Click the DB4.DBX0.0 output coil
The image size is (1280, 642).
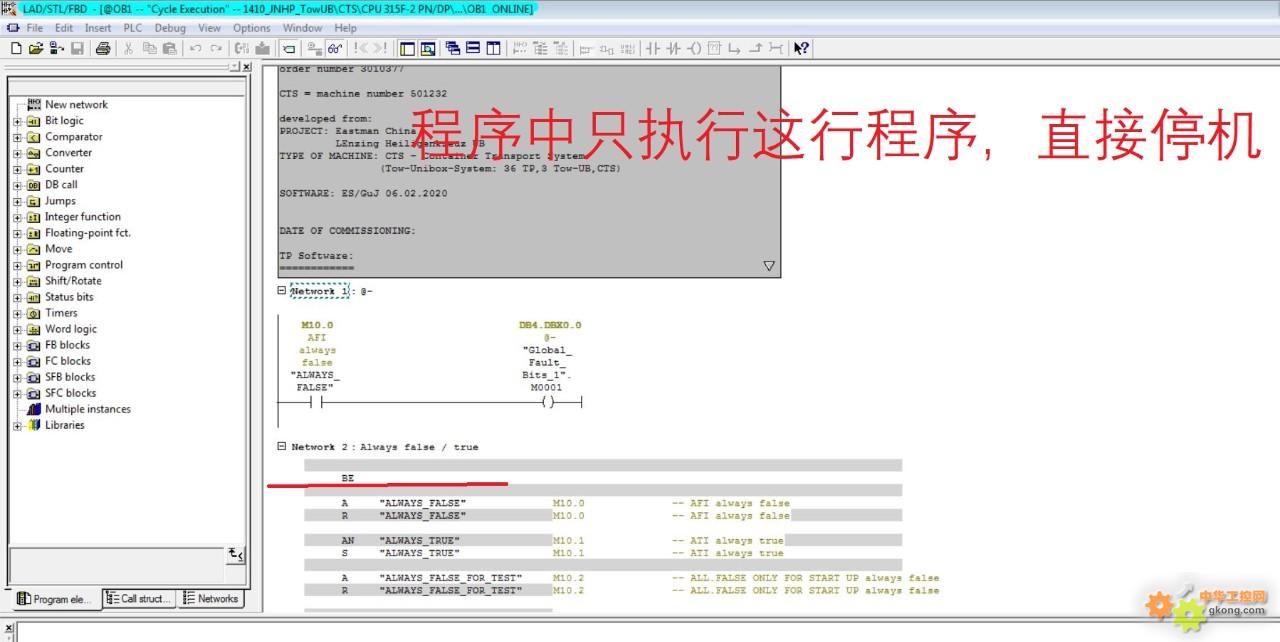pos(547,402)
